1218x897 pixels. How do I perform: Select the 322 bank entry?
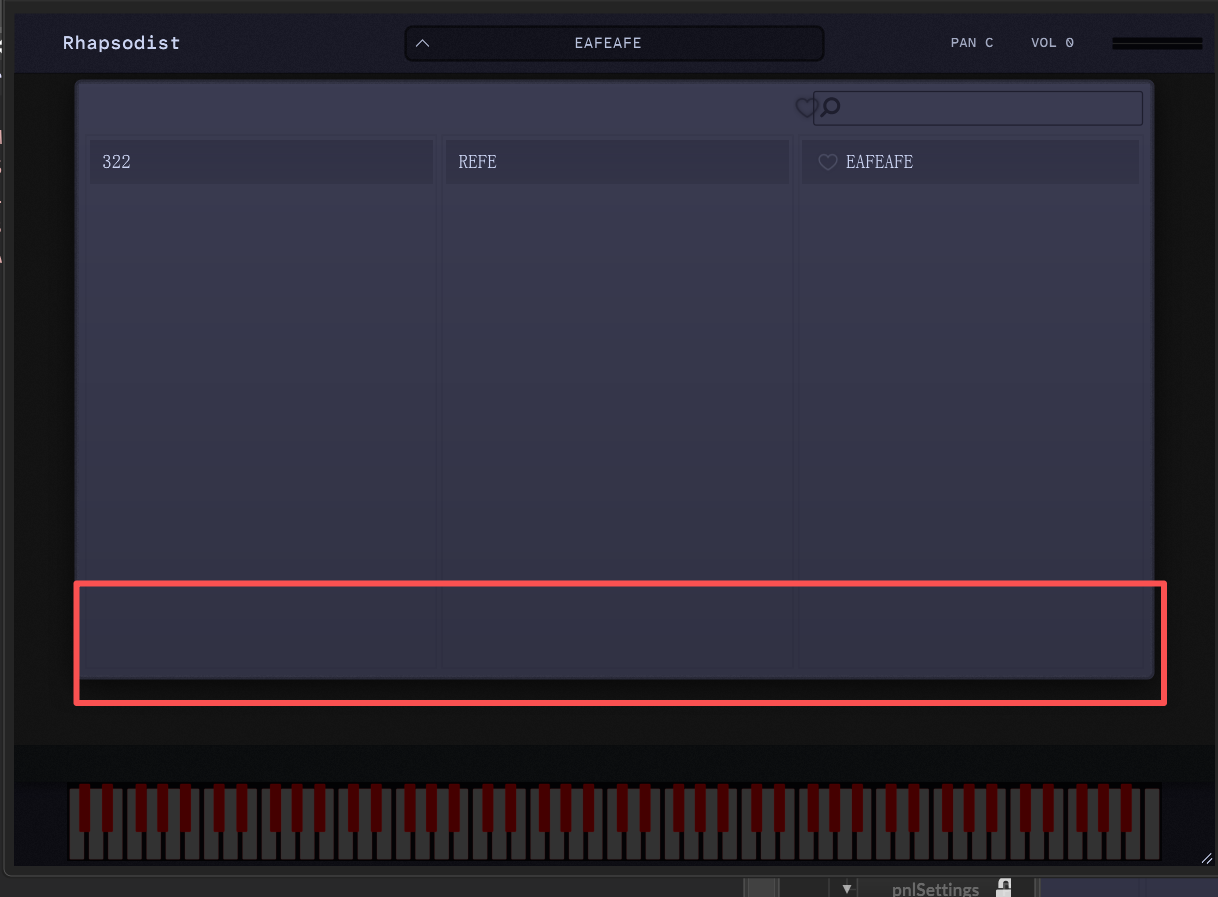click(261, 162)
